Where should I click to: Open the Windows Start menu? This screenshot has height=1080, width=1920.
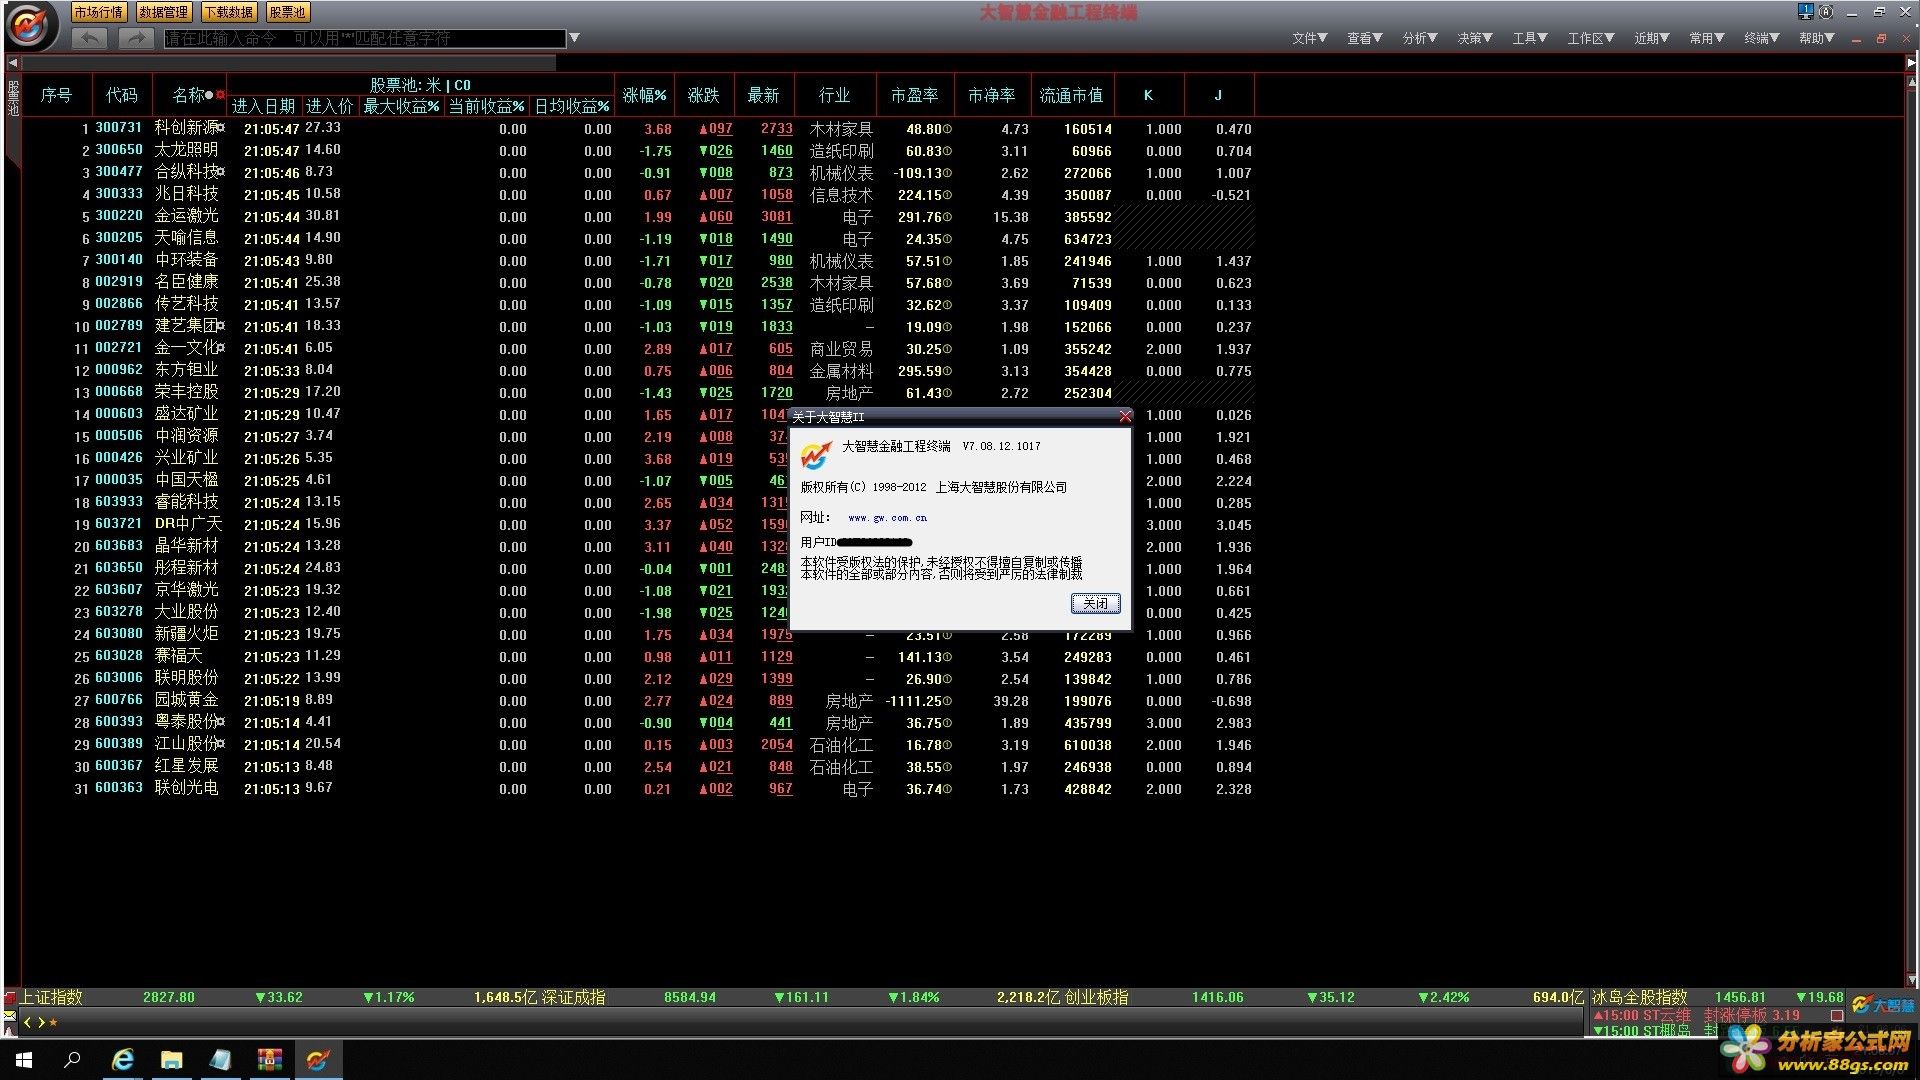tap(24, 1060)
